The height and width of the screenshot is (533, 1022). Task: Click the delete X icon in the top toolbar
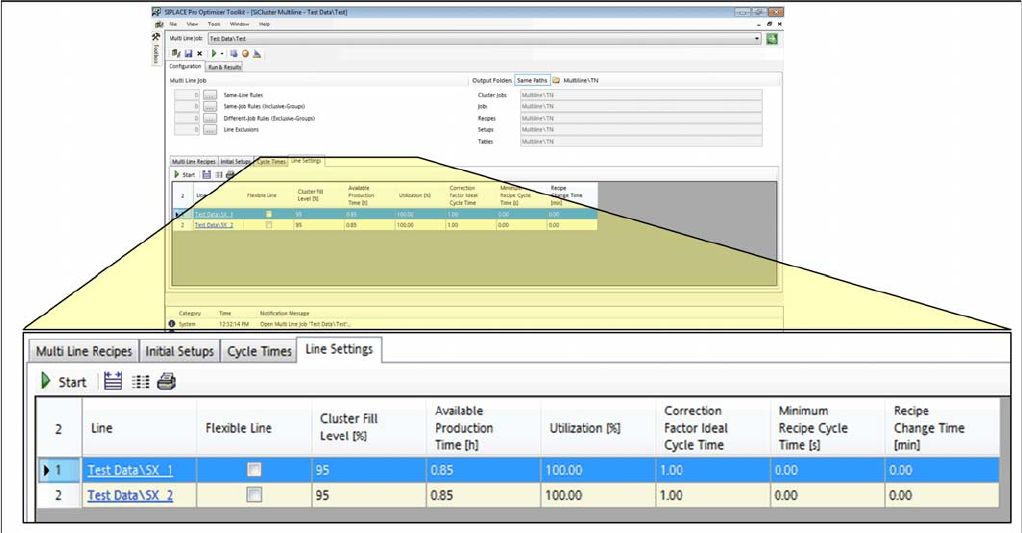[199, 53]
